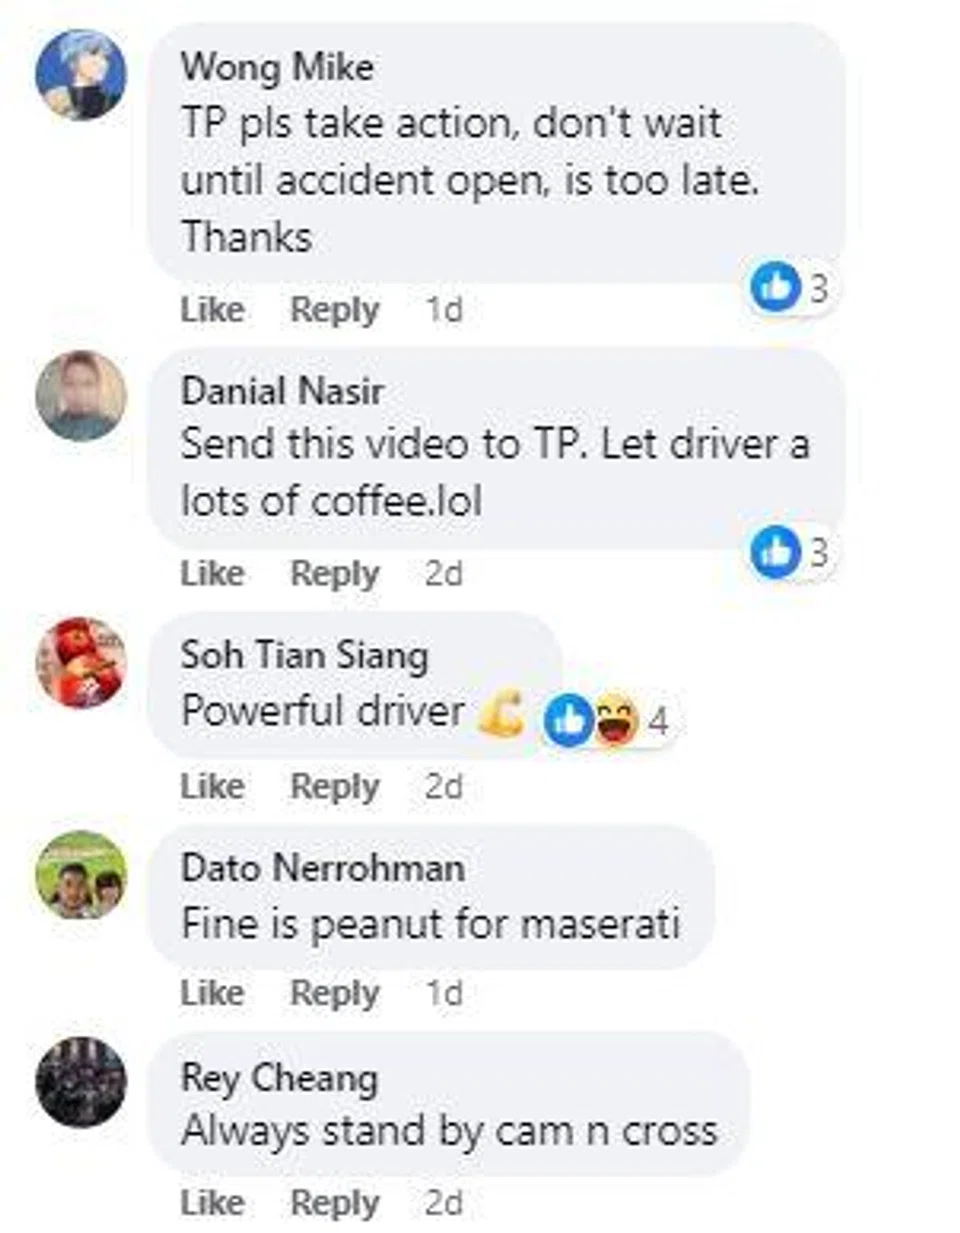View like reactions on Danial Nasir's comment
960x1233 pixels.
[790, 552]
